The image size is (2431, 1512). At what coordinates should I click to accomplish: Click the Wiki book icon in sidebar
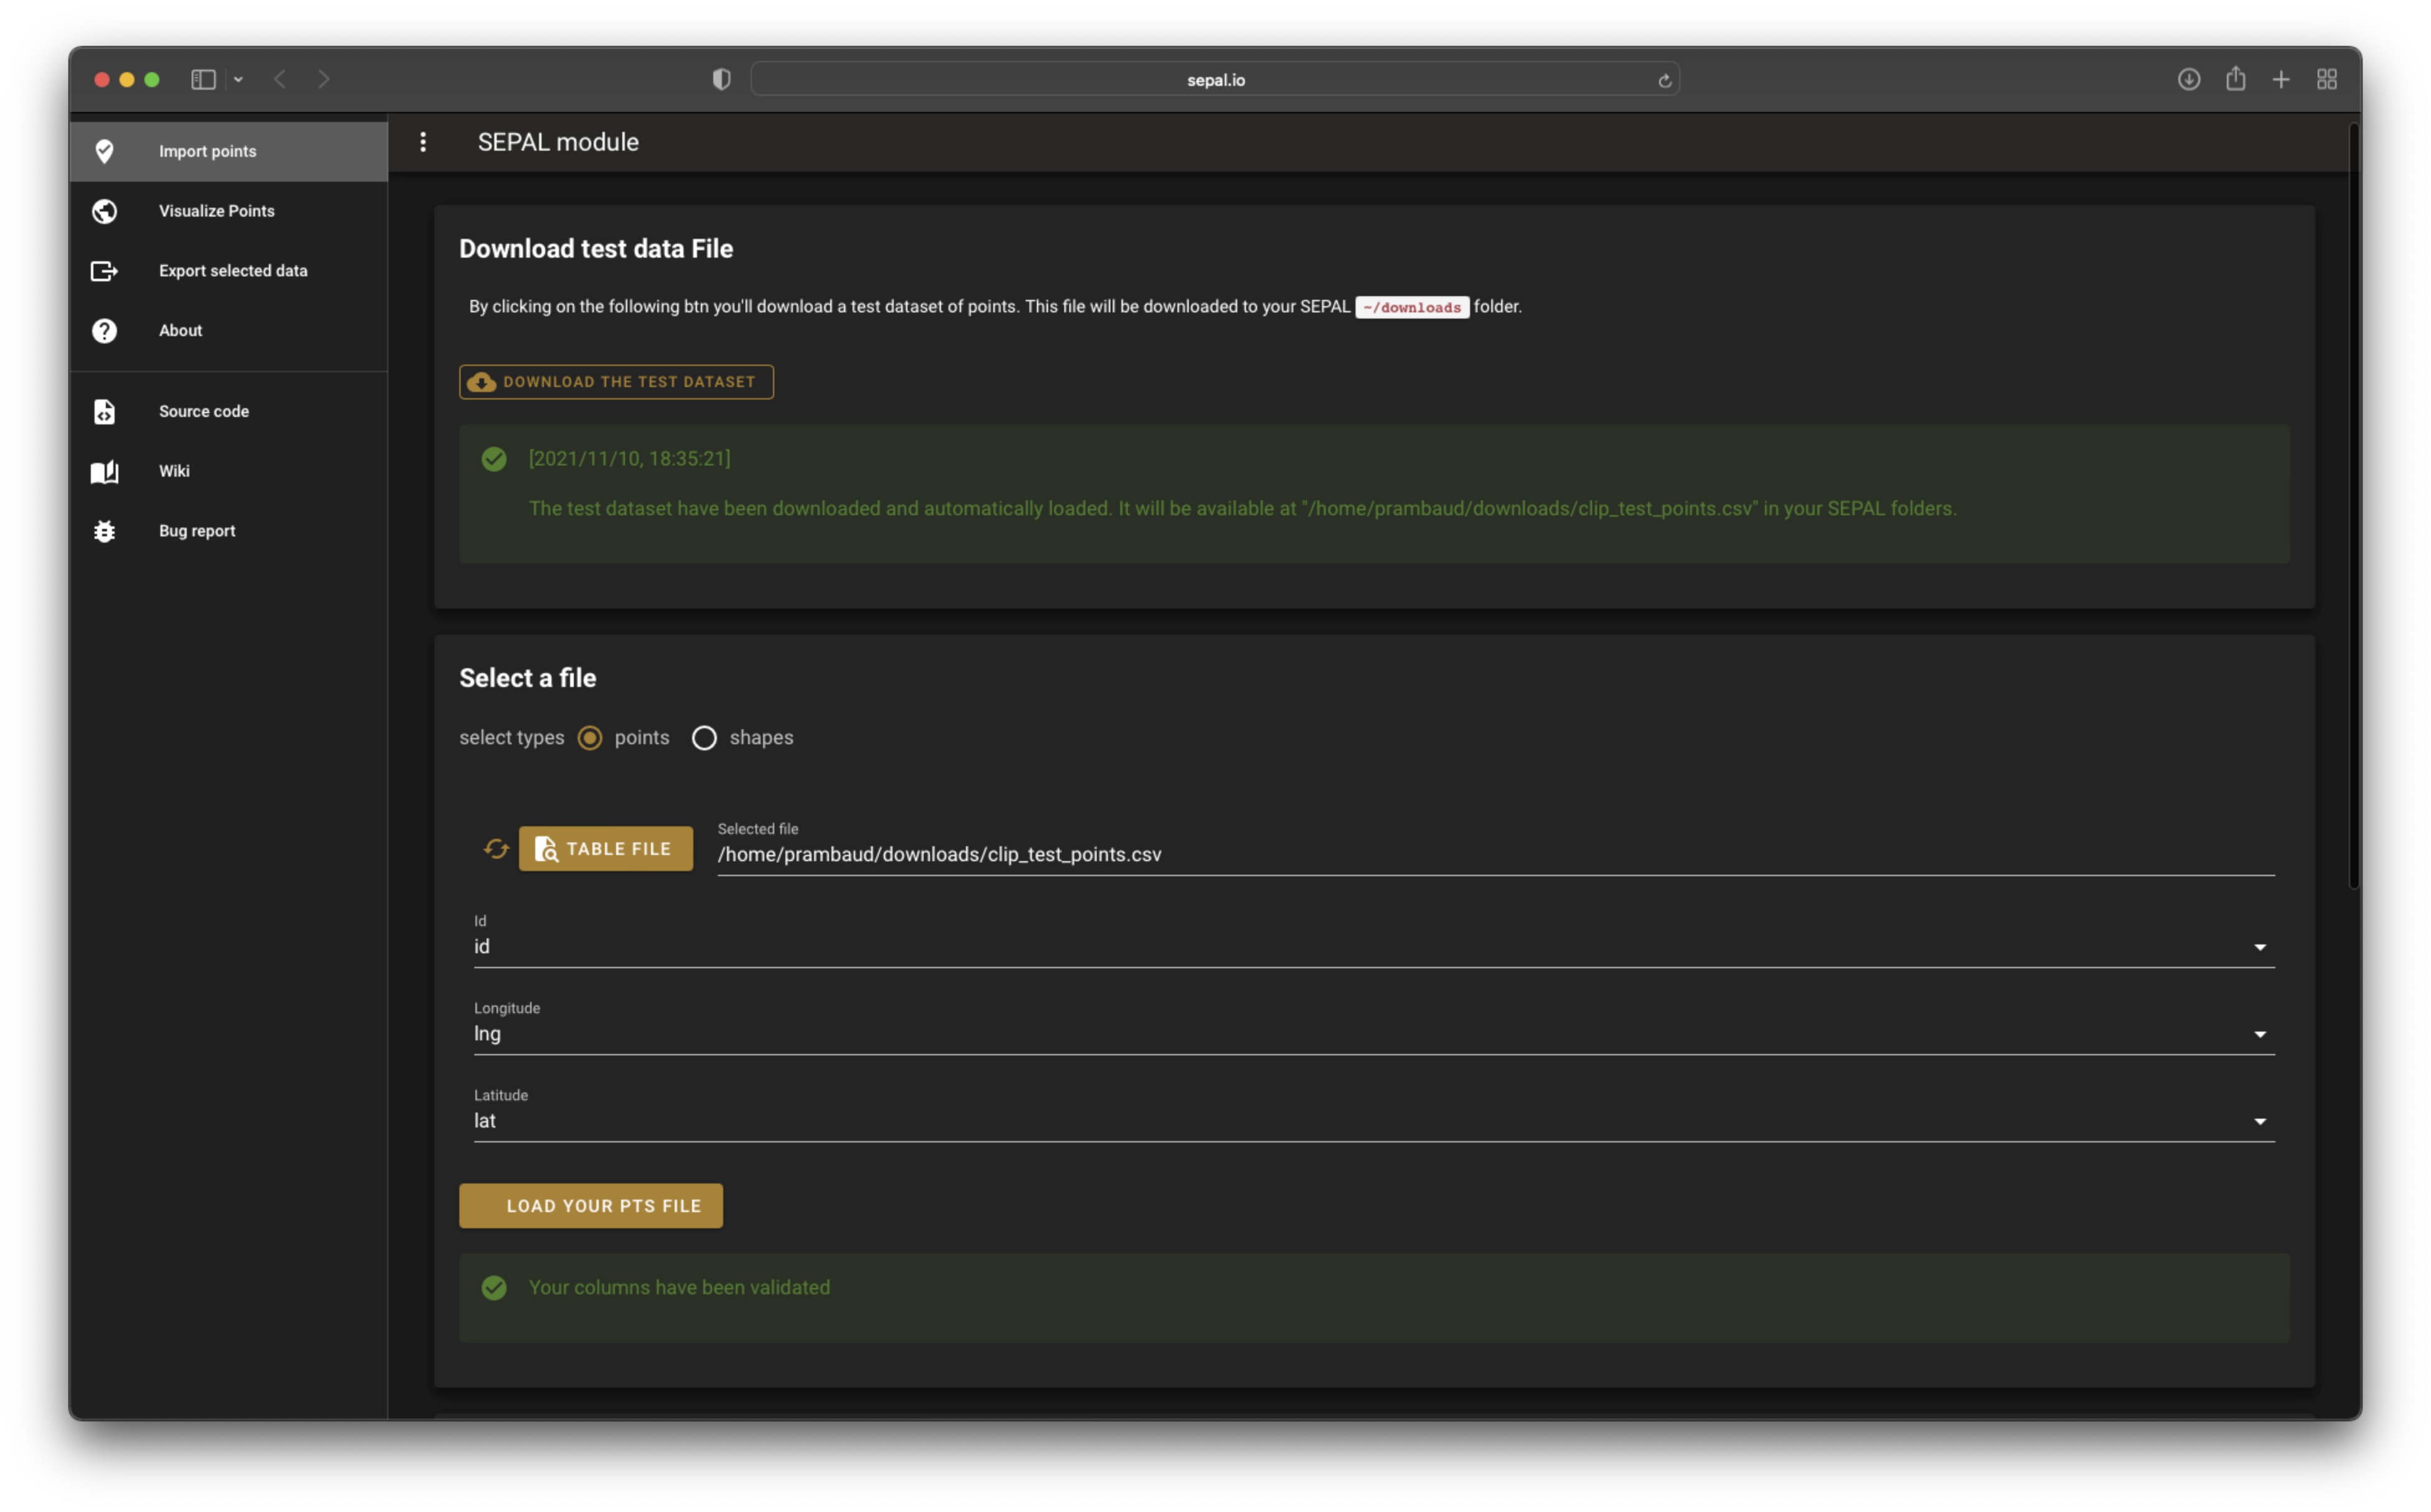click(x=105, y=471)
